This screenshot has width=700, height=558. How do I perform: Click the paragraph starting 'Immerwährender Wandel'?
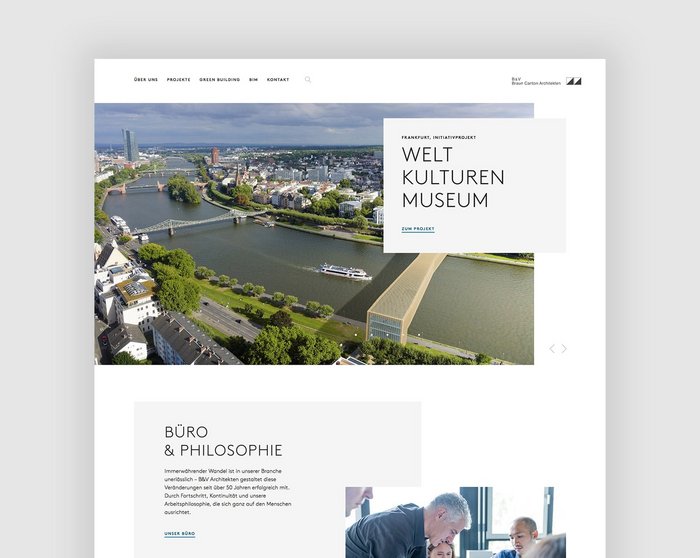click(x=228, y=491)
